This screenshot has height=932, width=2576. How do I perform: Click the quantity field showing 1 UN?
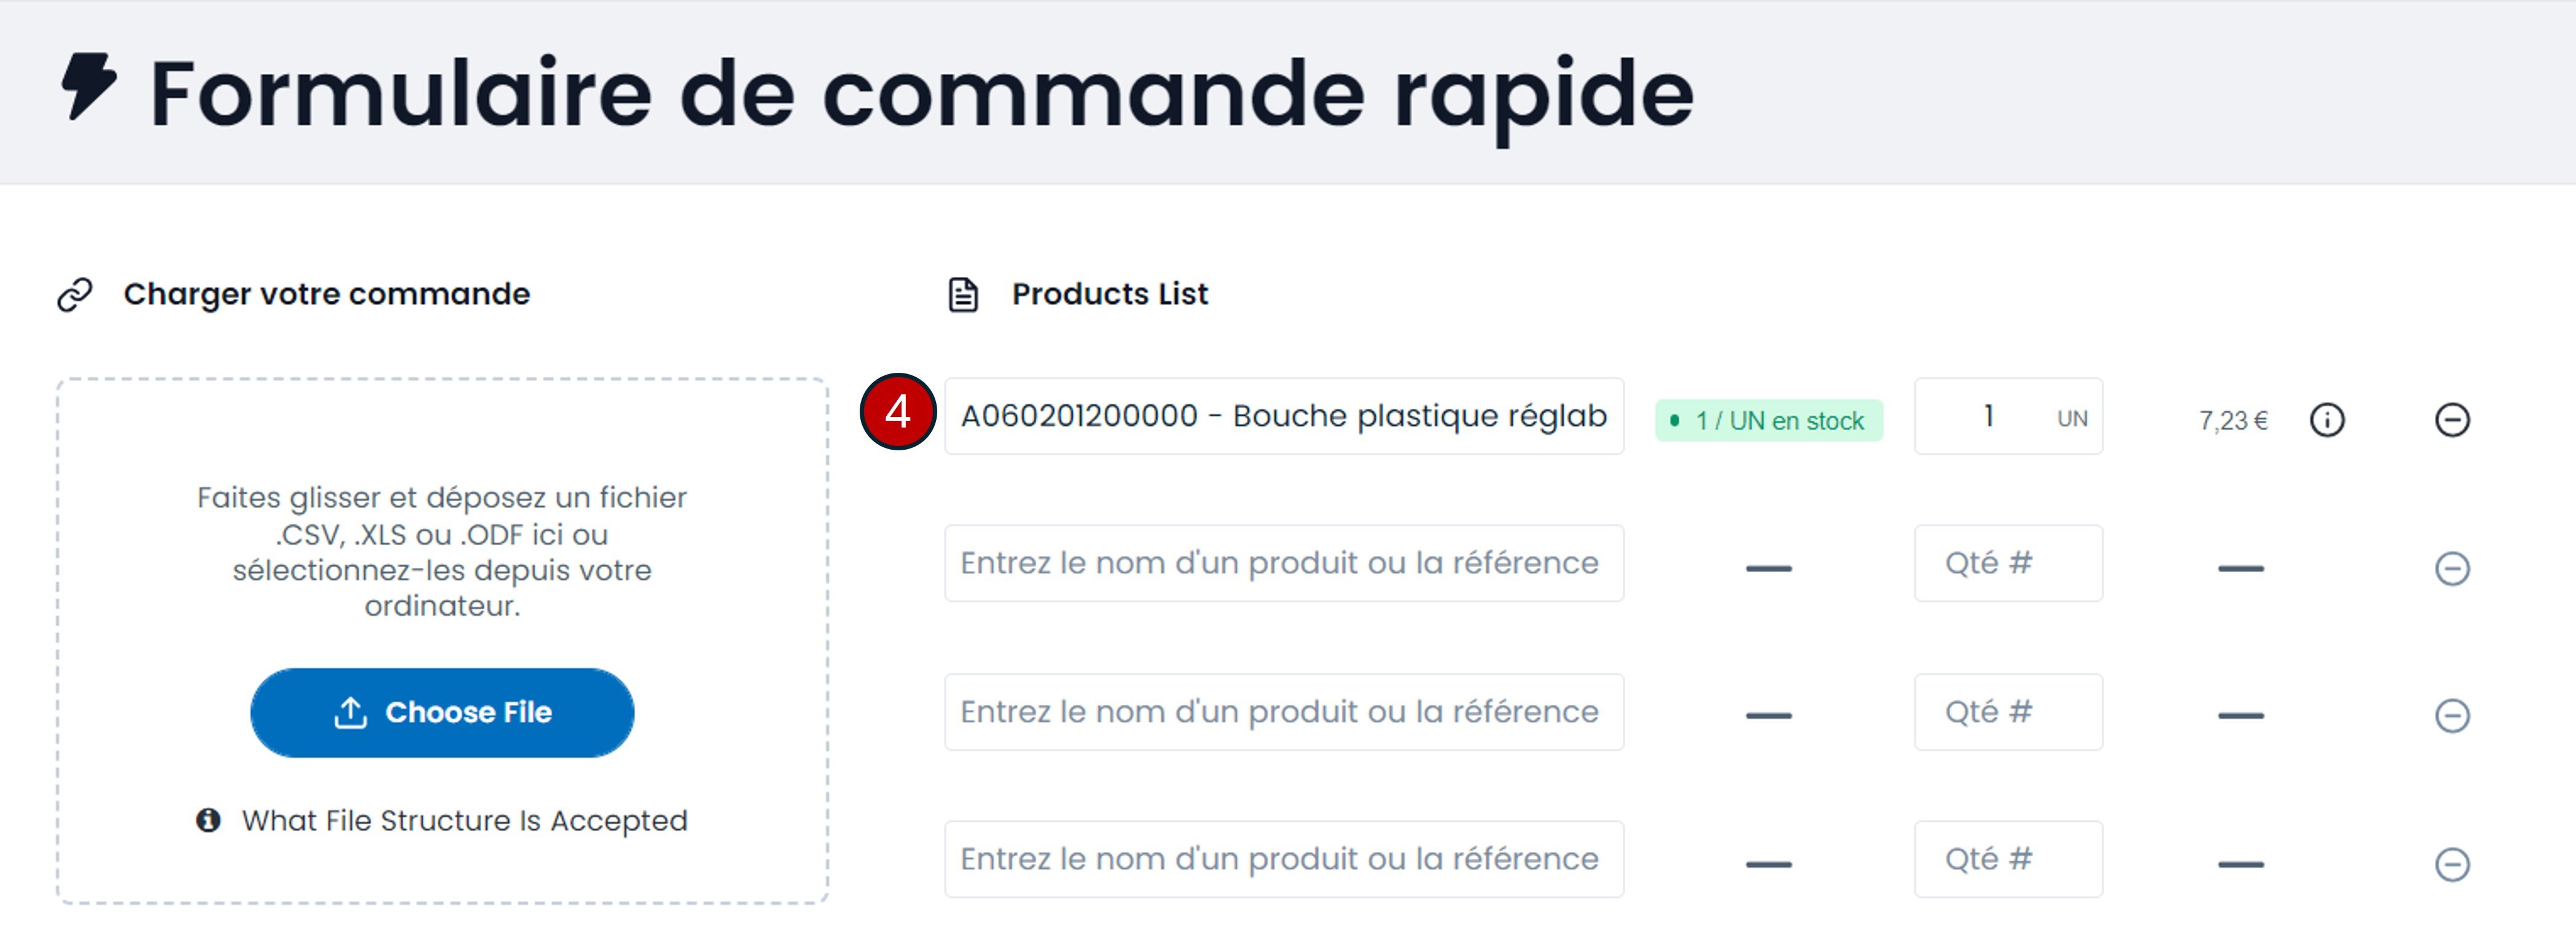2008,418
